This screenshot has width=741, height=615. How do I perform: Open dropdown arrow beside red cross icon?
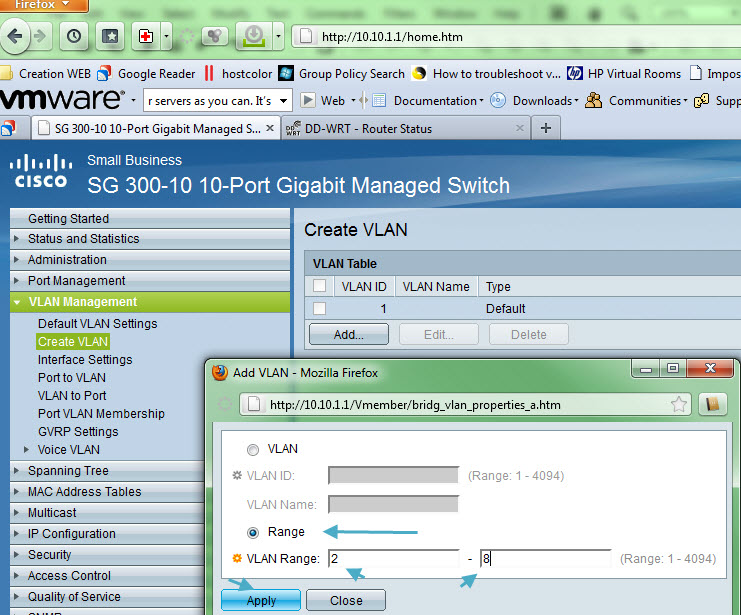tap(166, 36)
